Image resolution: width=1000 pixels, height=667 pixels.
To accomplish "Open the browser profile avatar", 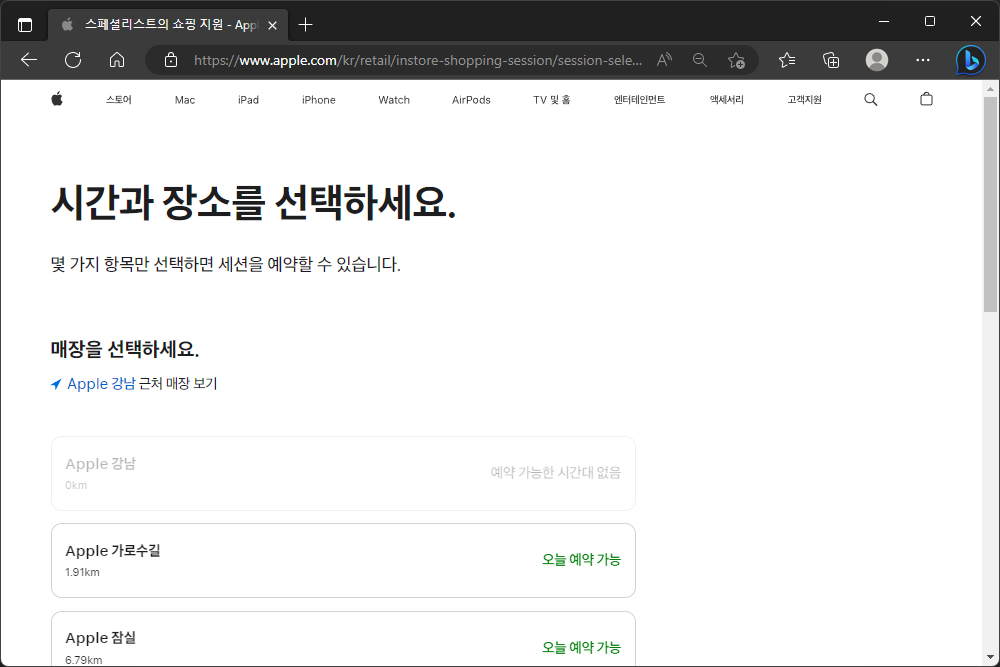I will pos(877,60).
